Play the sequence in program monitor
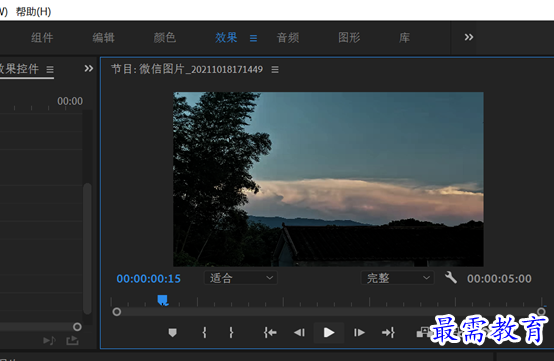 (329, 332)
